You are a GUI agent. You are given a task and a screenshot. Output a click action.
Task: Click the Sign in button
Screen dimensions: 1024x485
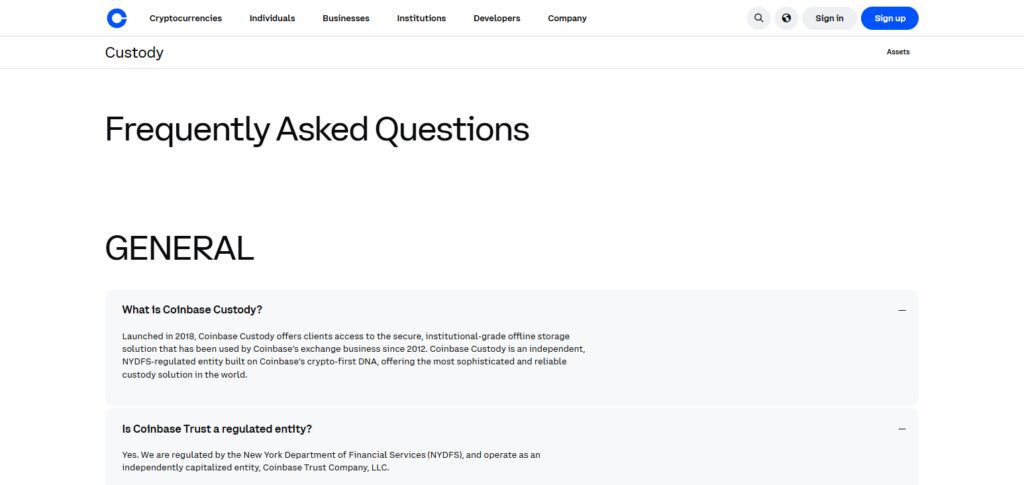(829, 18)
